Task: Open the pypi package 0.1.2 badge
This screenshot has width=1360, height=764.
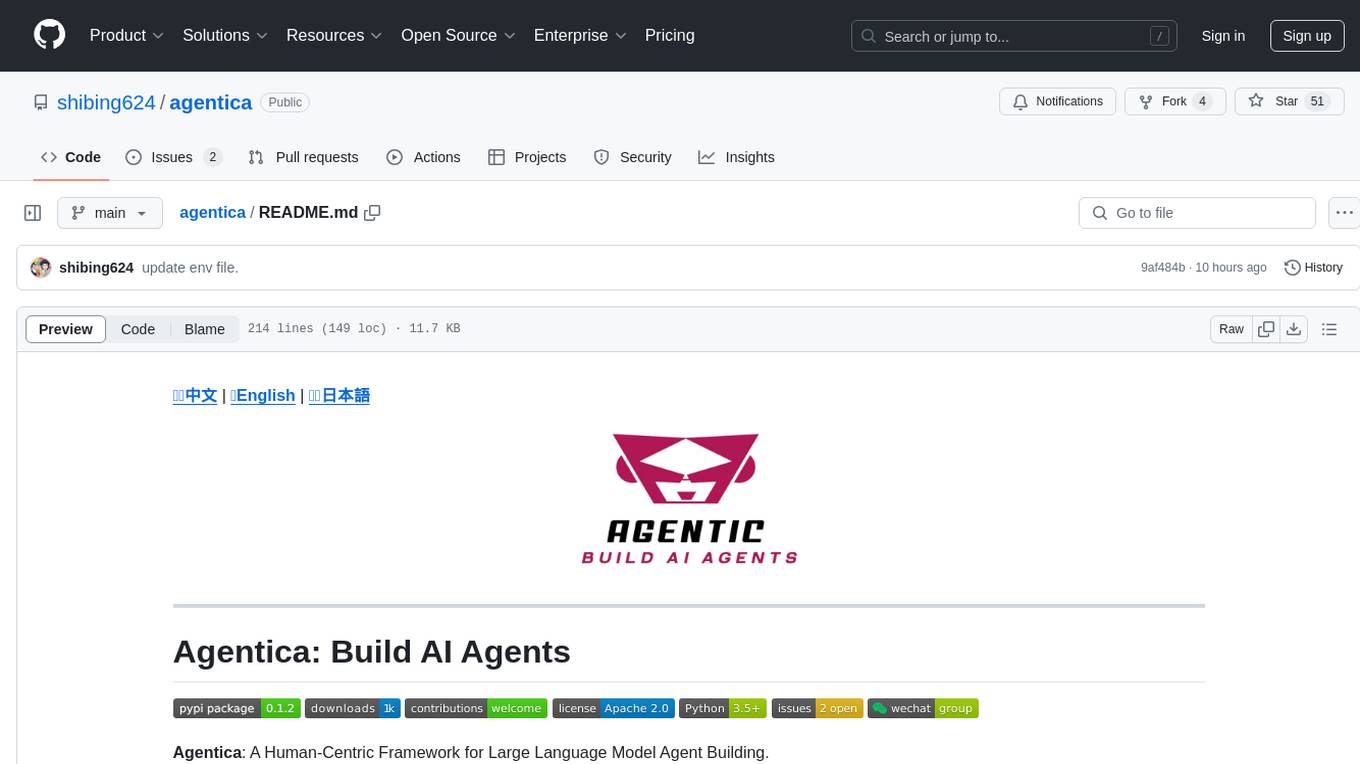Action: (x=236, y=708)
